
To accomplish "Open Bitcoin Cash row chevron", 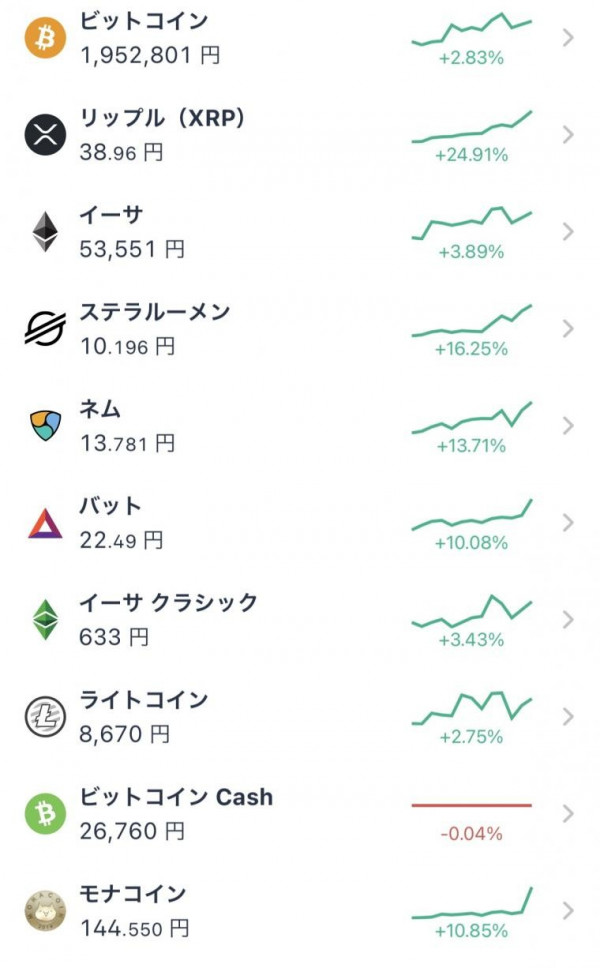I will (569, 814).
